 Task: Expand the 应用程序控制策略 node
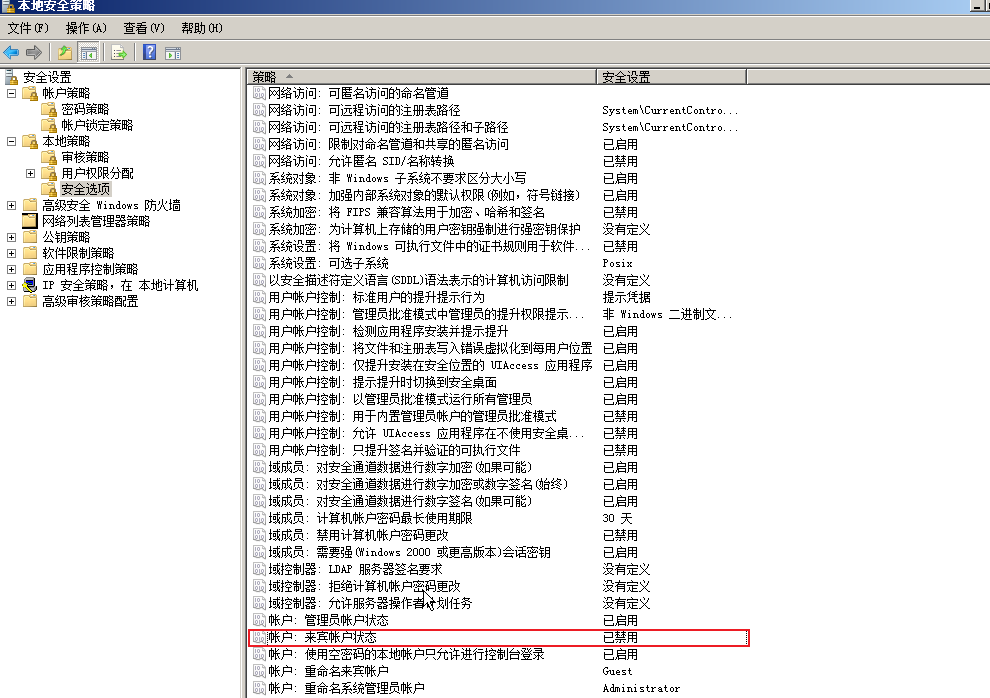pyautogui.click(x=11, y=269)
